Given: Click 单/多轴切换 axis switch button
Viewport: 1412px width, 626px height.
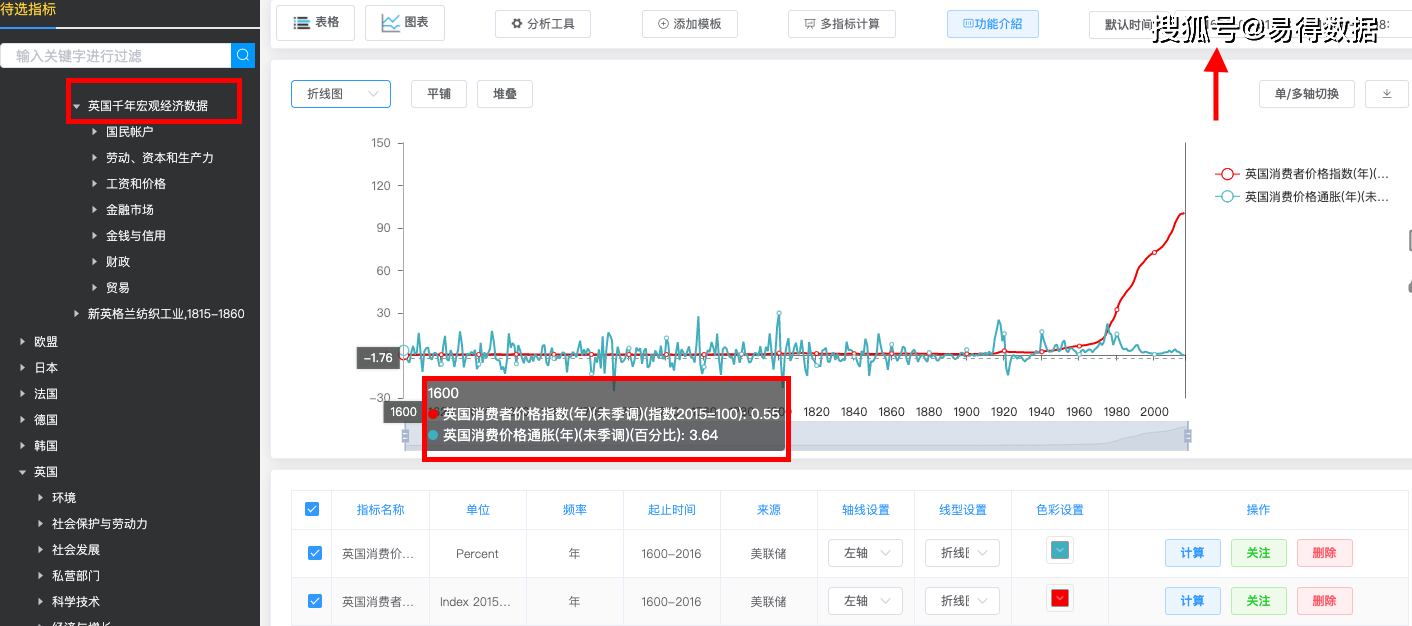Looking at the screenshot, I should pyautogui.click(x=1306, y=94).
